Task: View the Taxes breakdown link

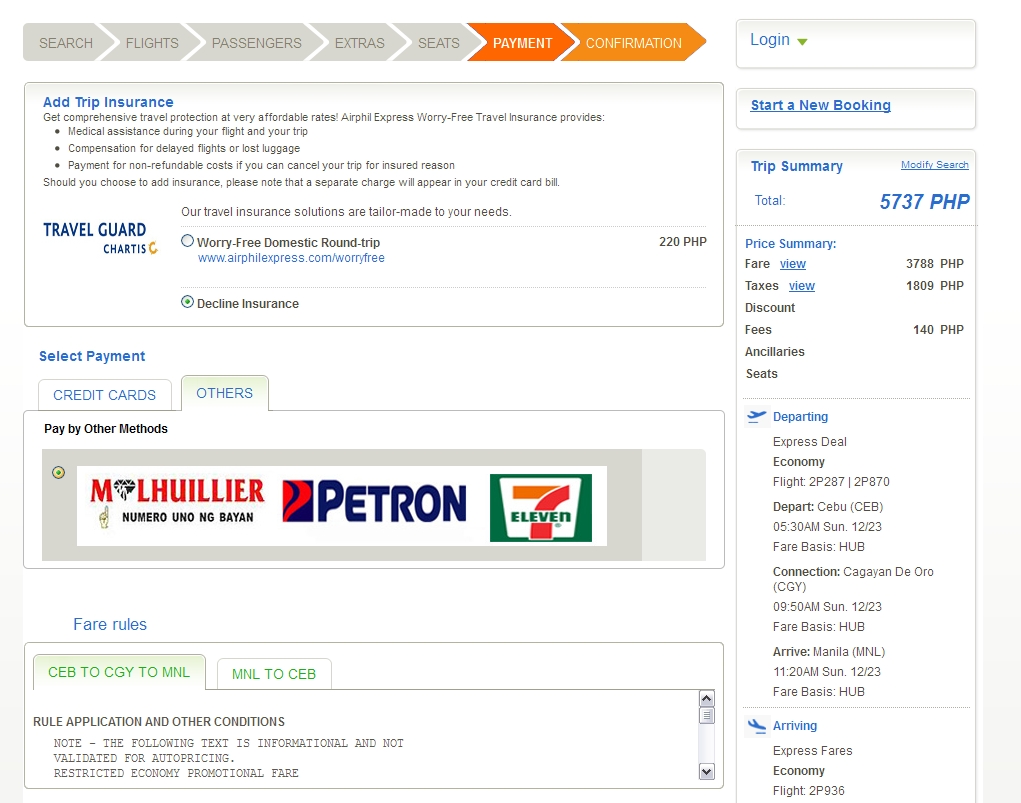Action: (802, 286)
